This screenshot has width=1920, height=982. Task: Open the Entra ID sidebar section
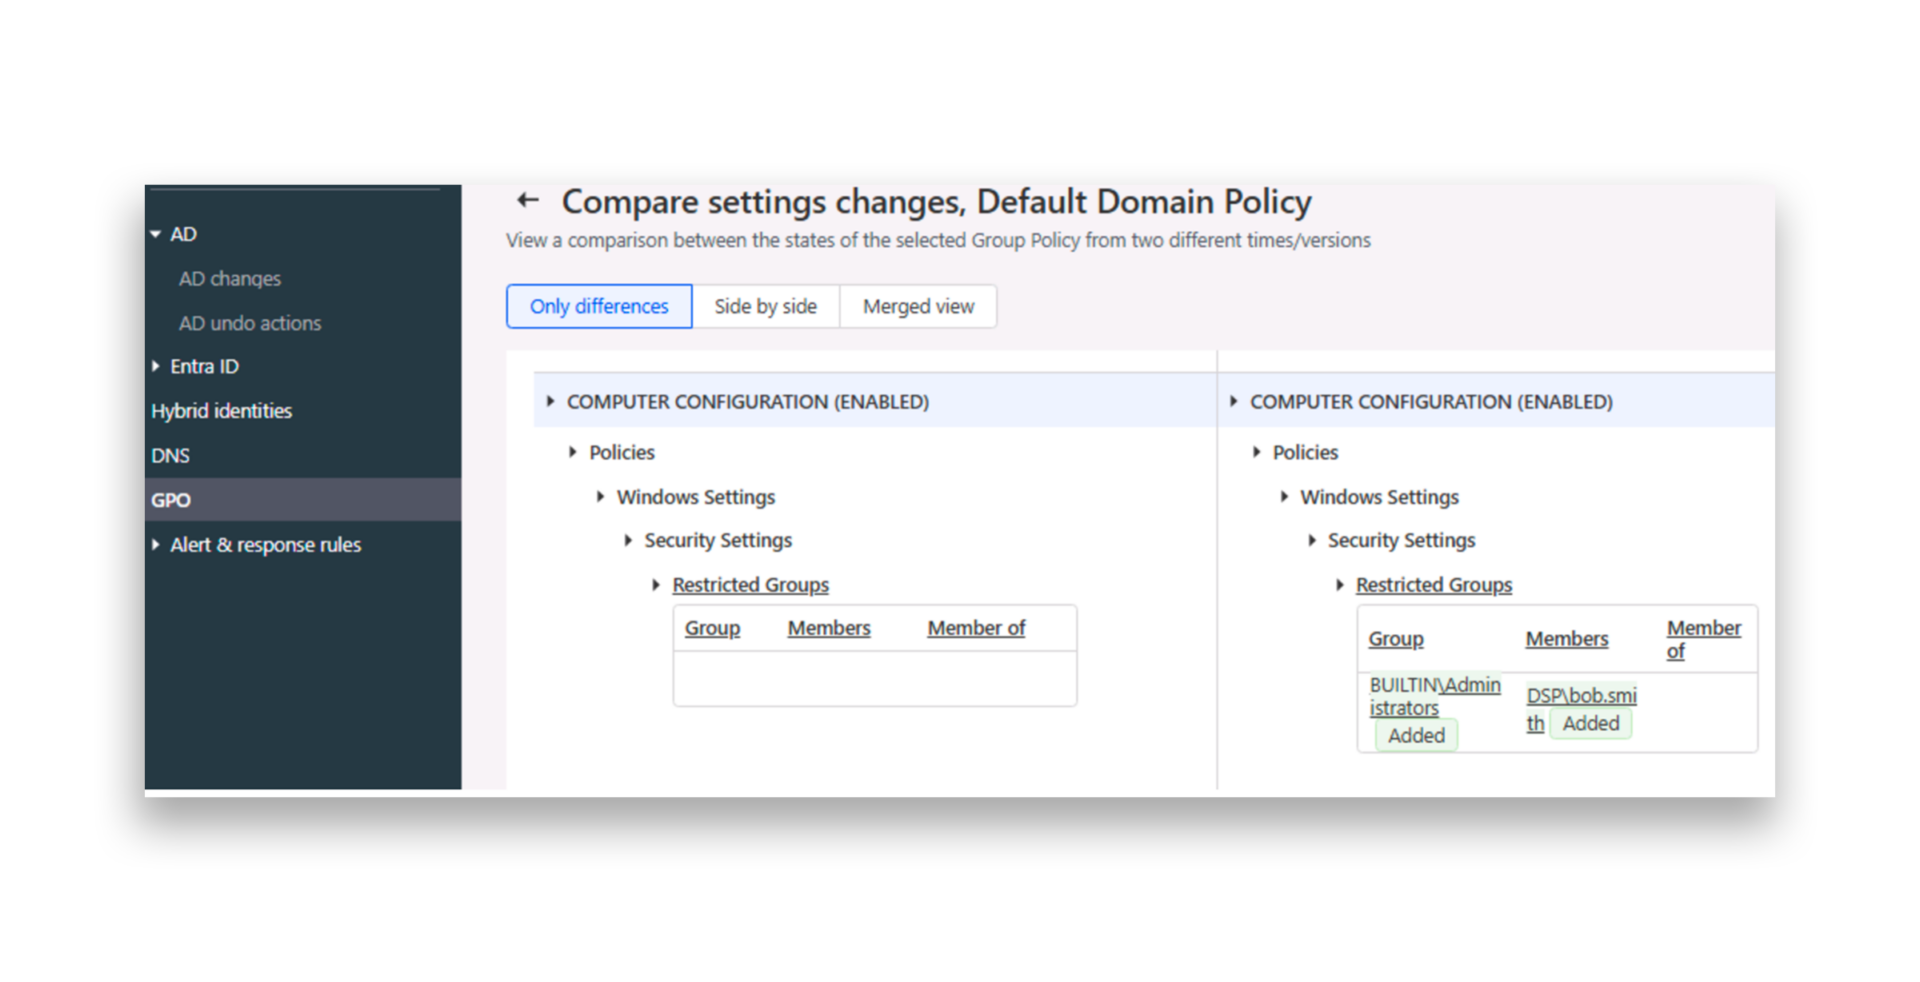[x=204, y=366]
